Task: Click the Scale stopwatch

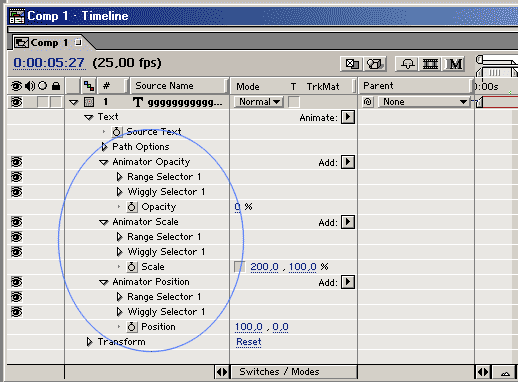Action: click(132, 267)
